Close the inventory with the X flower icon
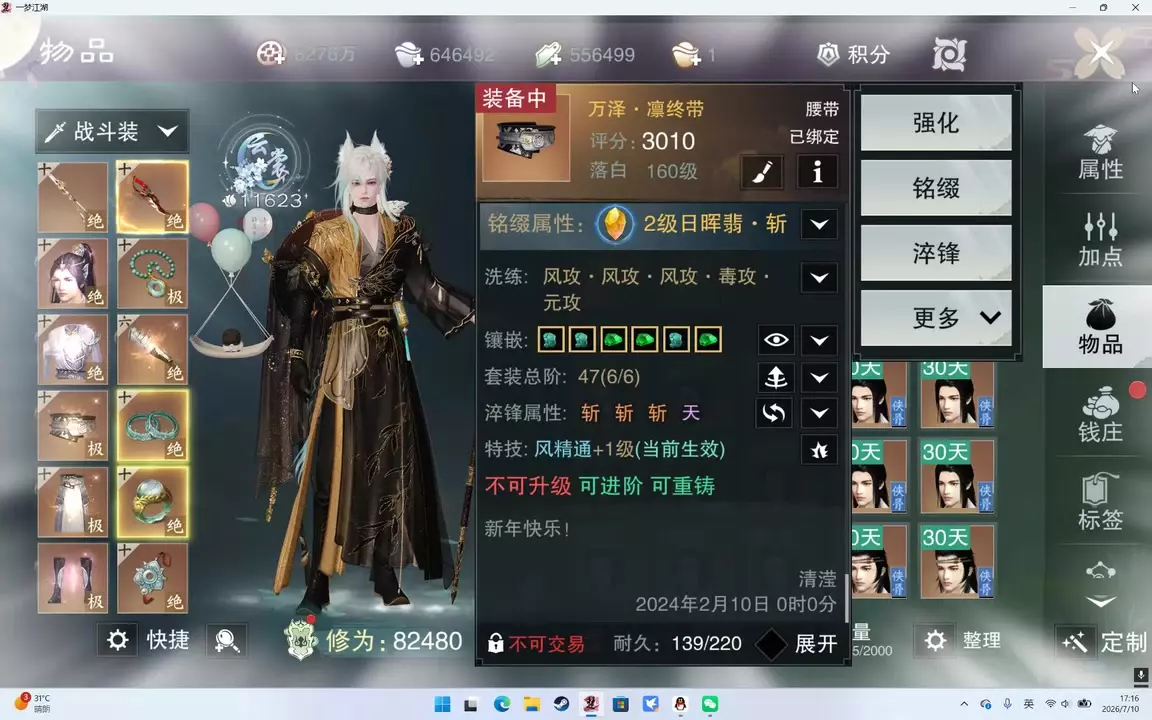Viewport: 1152px width, 720px height. pos(1100,53)
